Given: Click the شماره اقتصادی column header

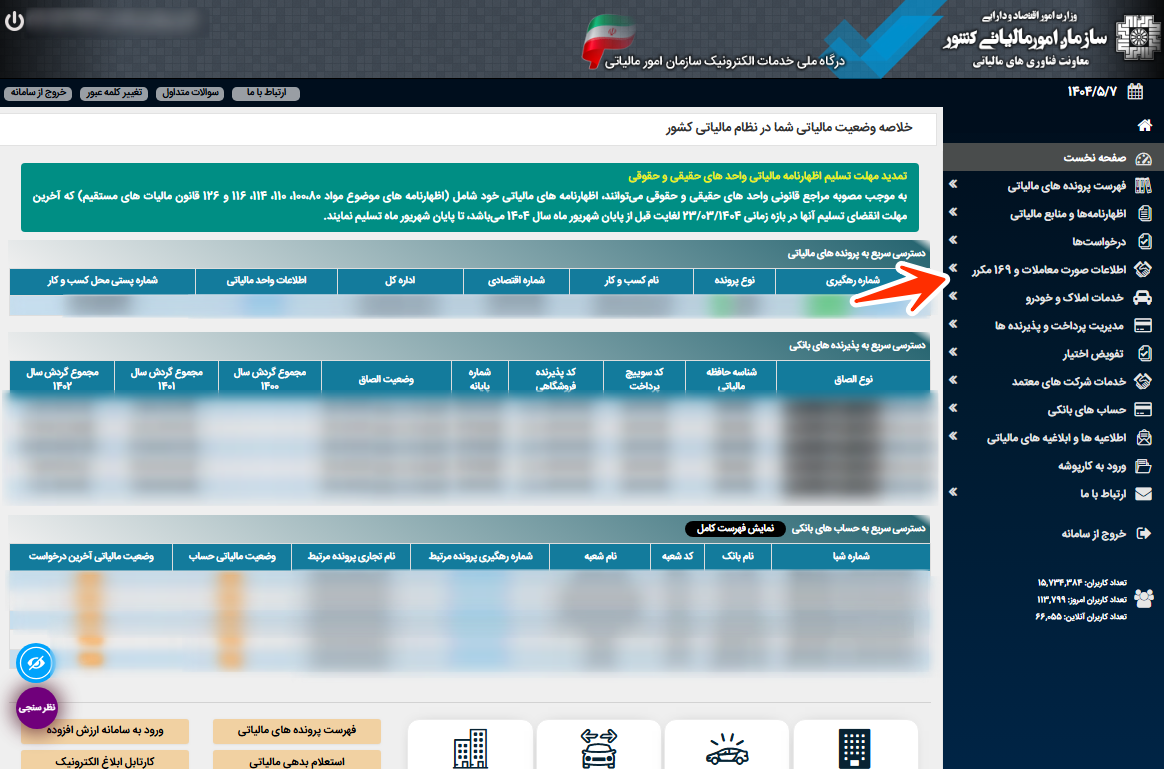Looking at the screenshot, I should (516, 281).
